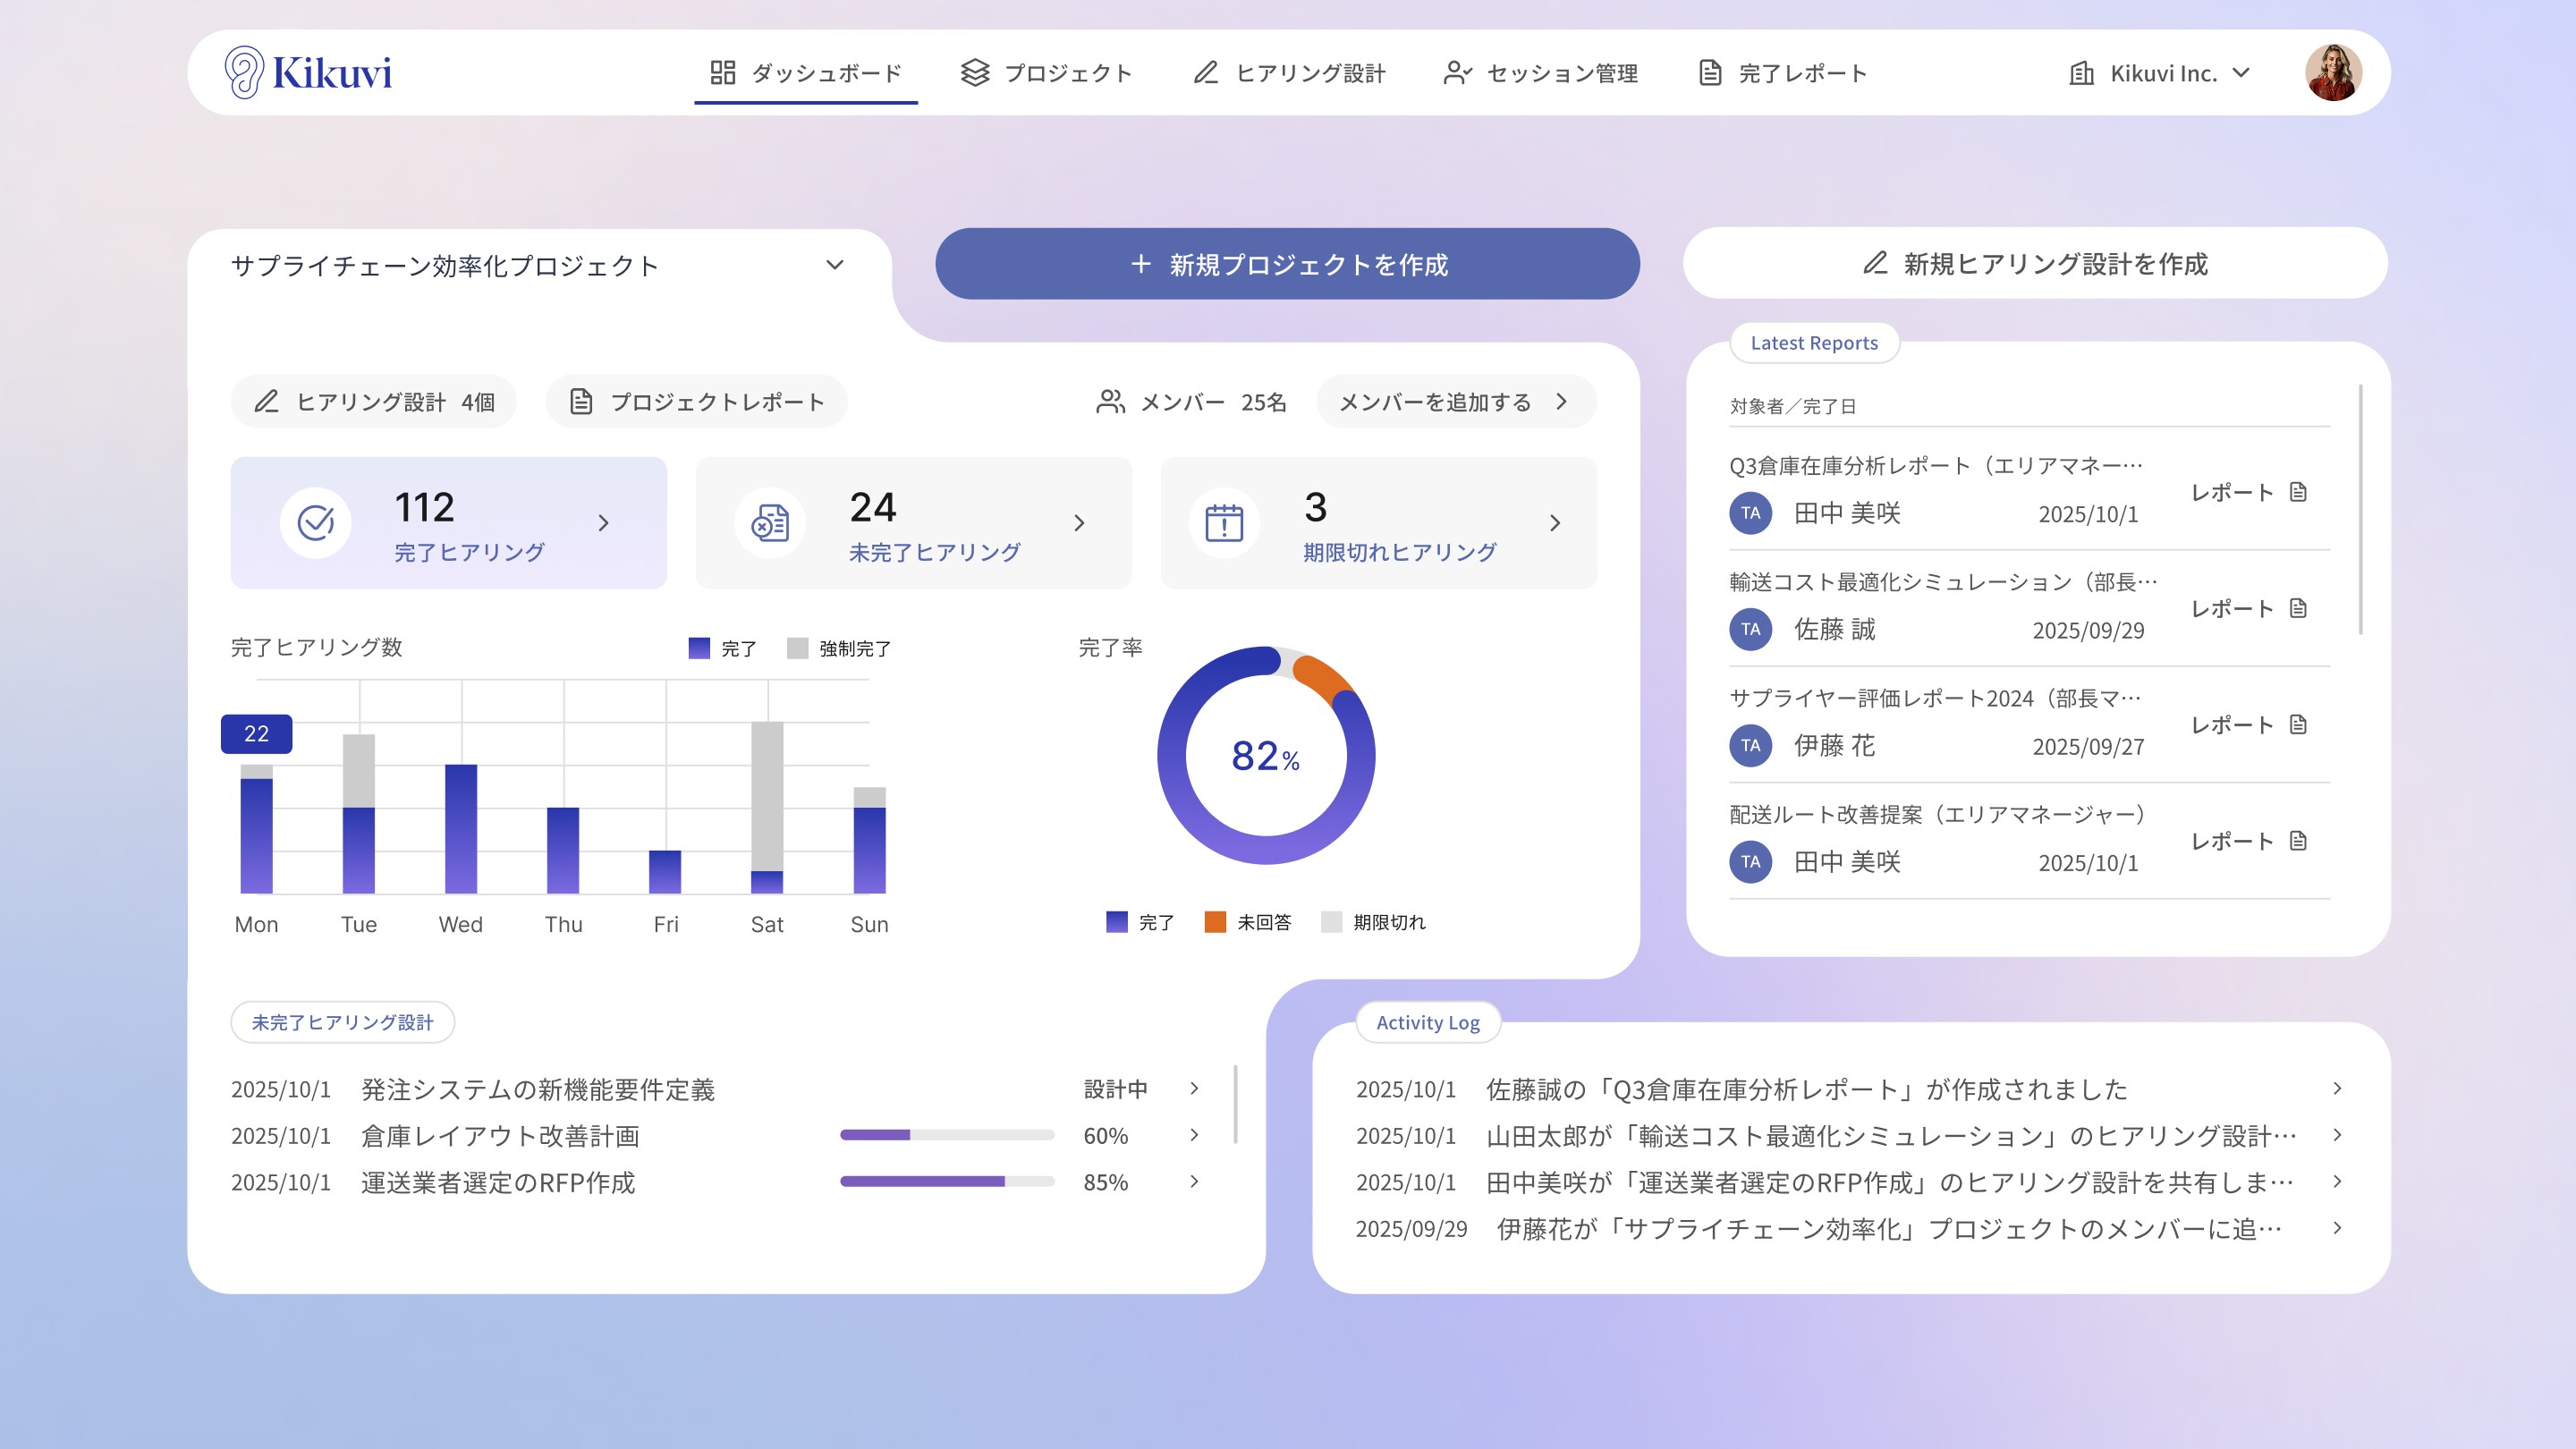Expand 発注システムの新機能要件定義 row chevron
2576x1449 pixels.
(x=1194, y=1088)
